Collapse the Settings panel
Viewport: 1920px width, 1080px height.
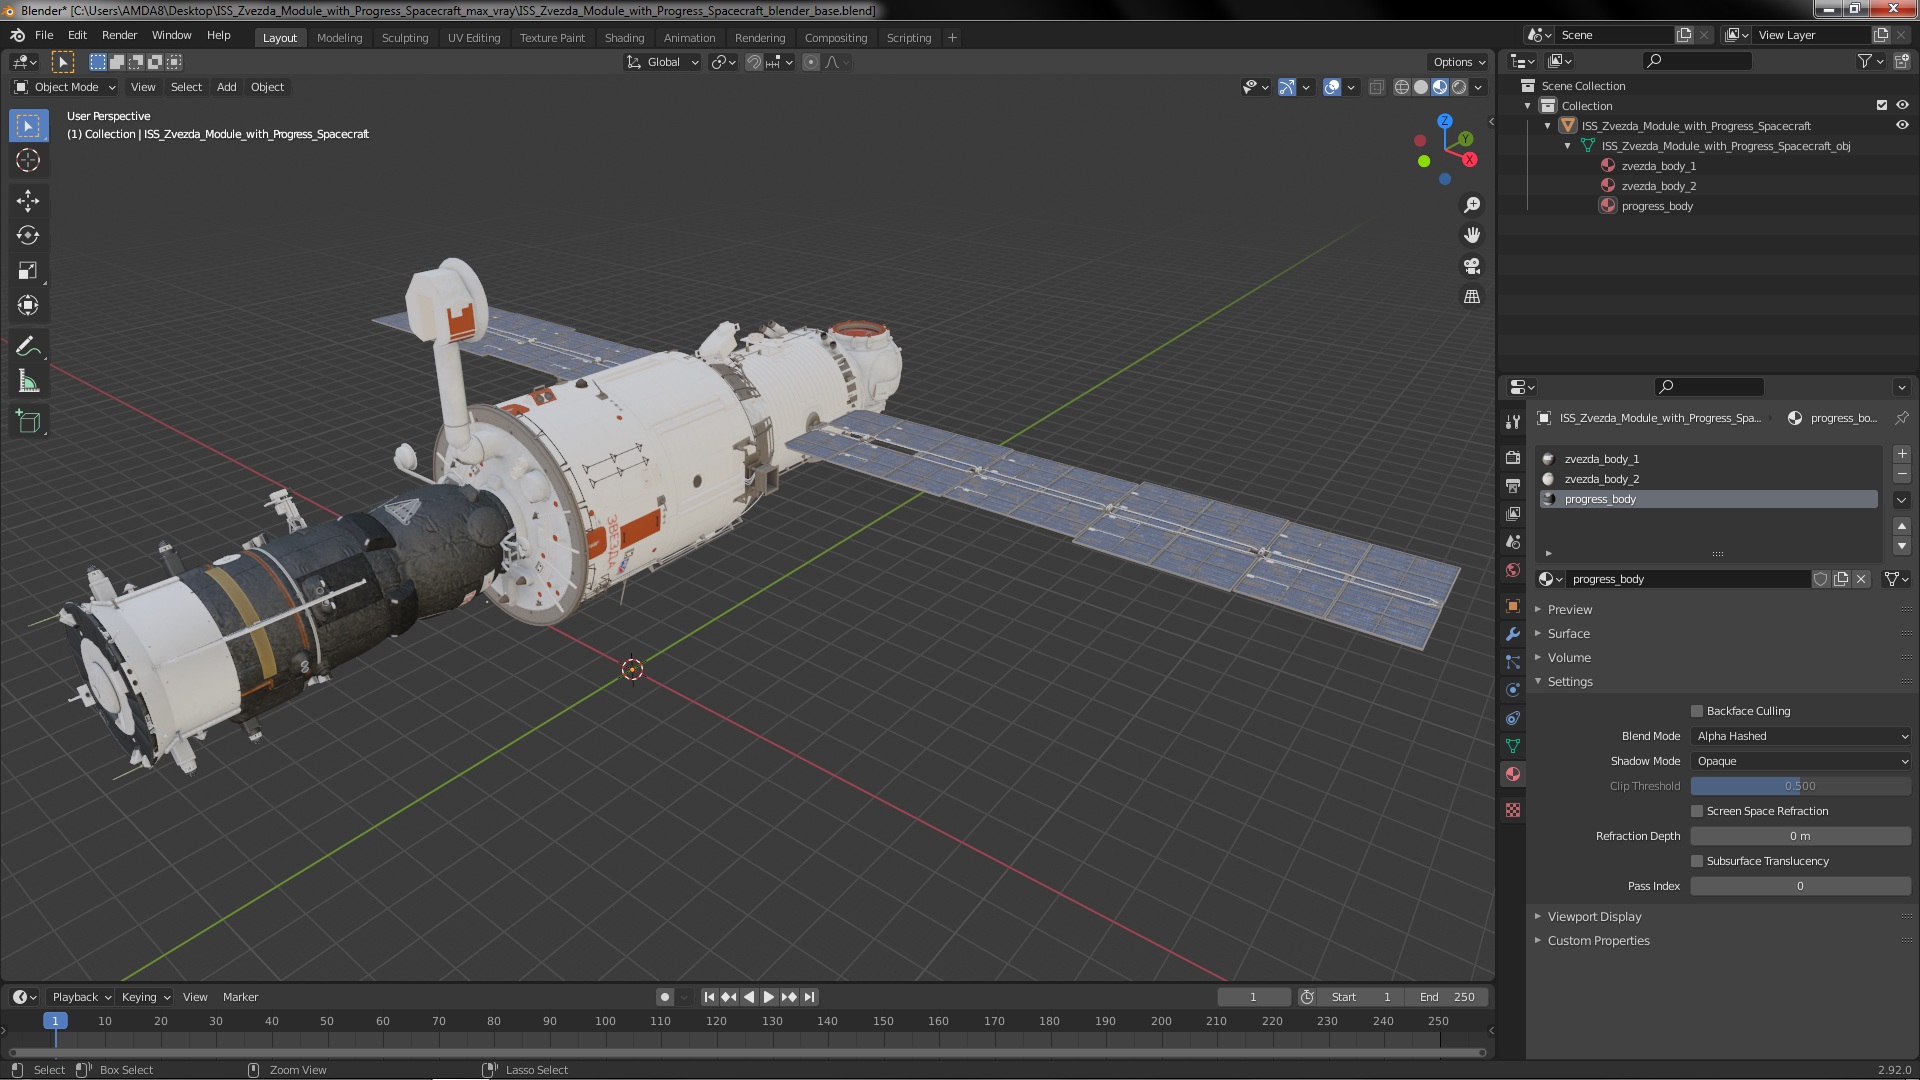tap(1570, 682)
